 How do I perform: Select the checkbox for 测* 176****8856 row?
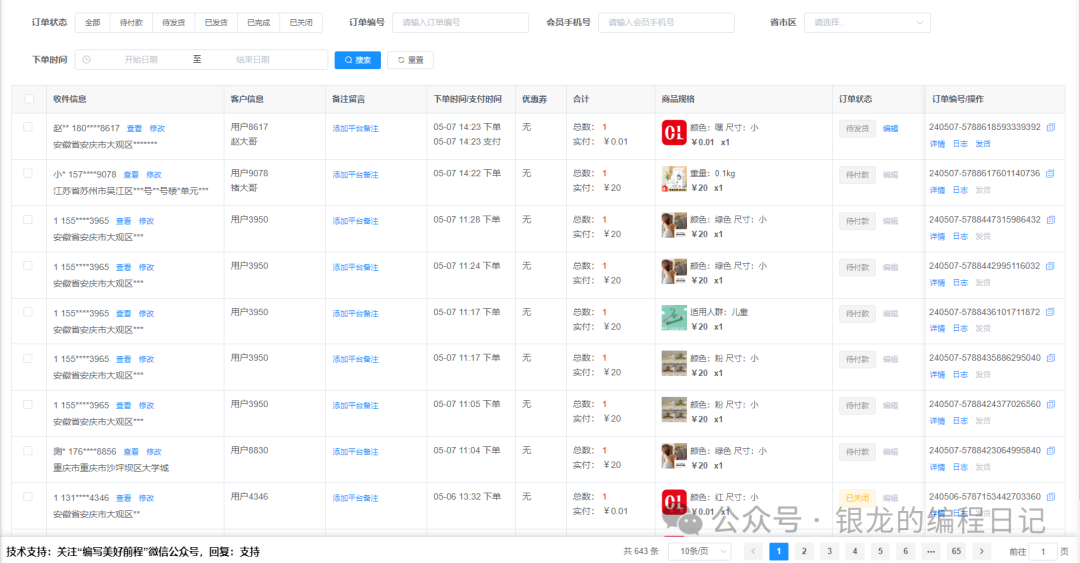pos(28,450)
